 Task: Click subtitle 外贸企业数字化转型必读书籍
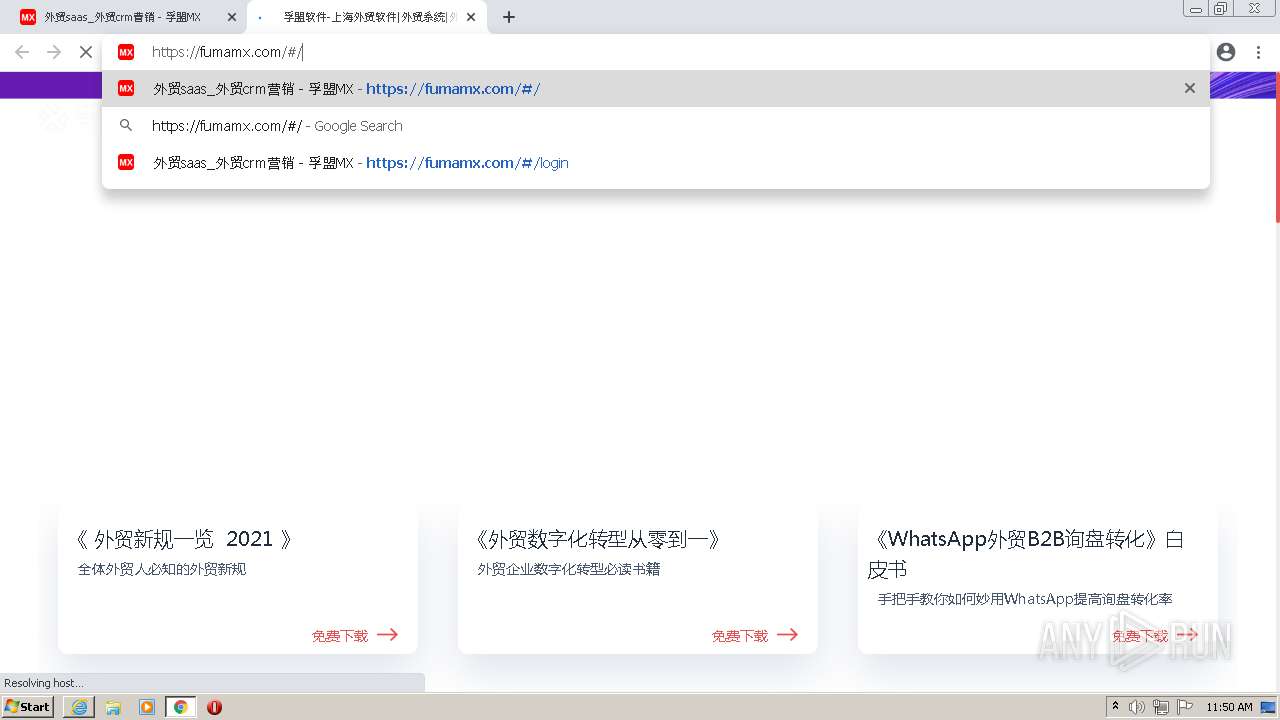click(568, 569)
